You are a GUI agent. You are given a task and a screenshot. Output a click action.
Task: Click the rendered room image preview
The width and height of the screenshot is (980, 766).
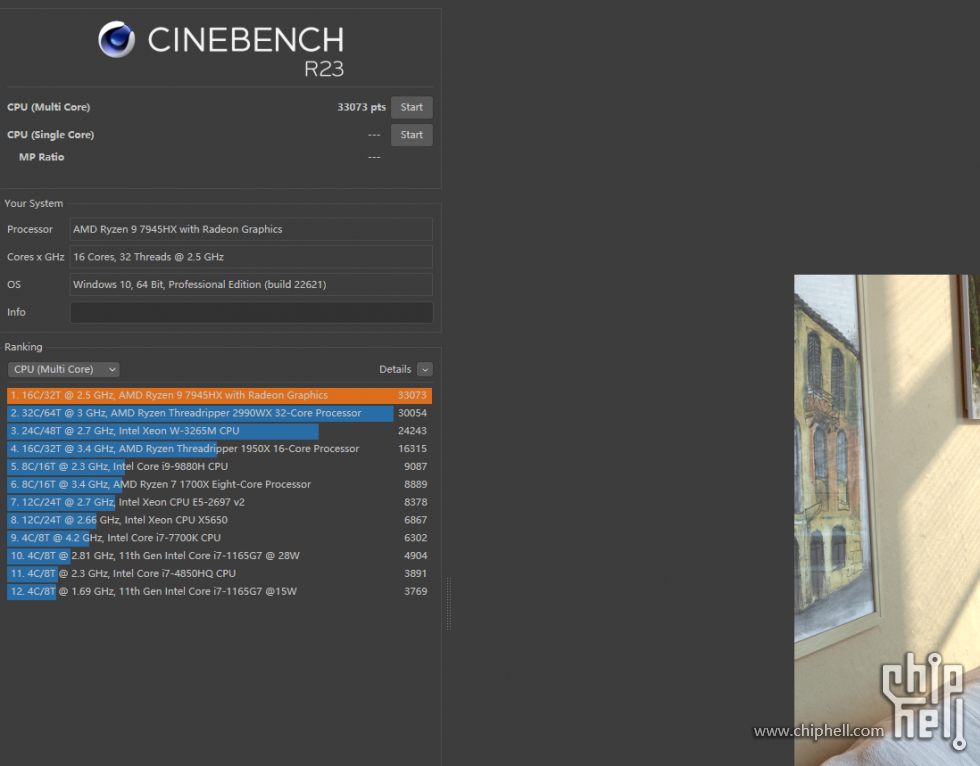click(887, 520)
